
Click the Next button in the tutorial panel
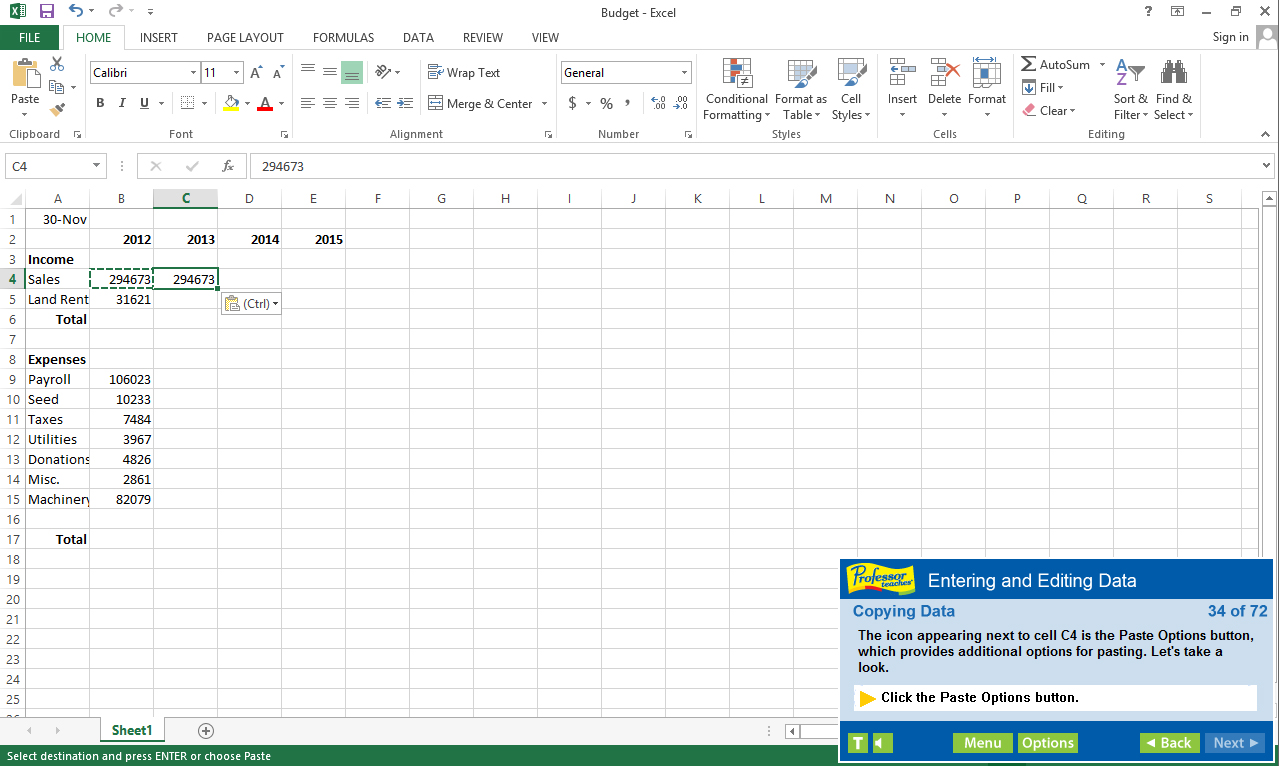(1234, 743)
